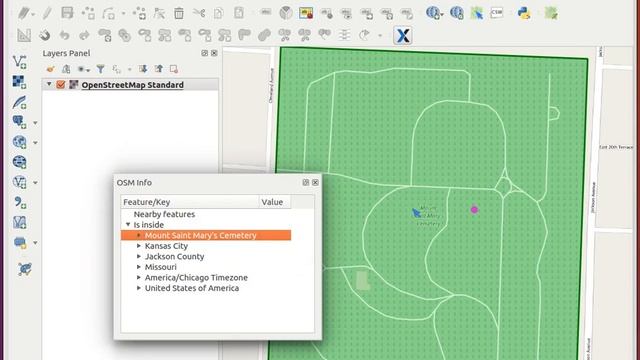Image resolution: width=640 pixels, height=360 pixels.
Task: Click the last green map plugin icon
Action: tap(551, 13)
